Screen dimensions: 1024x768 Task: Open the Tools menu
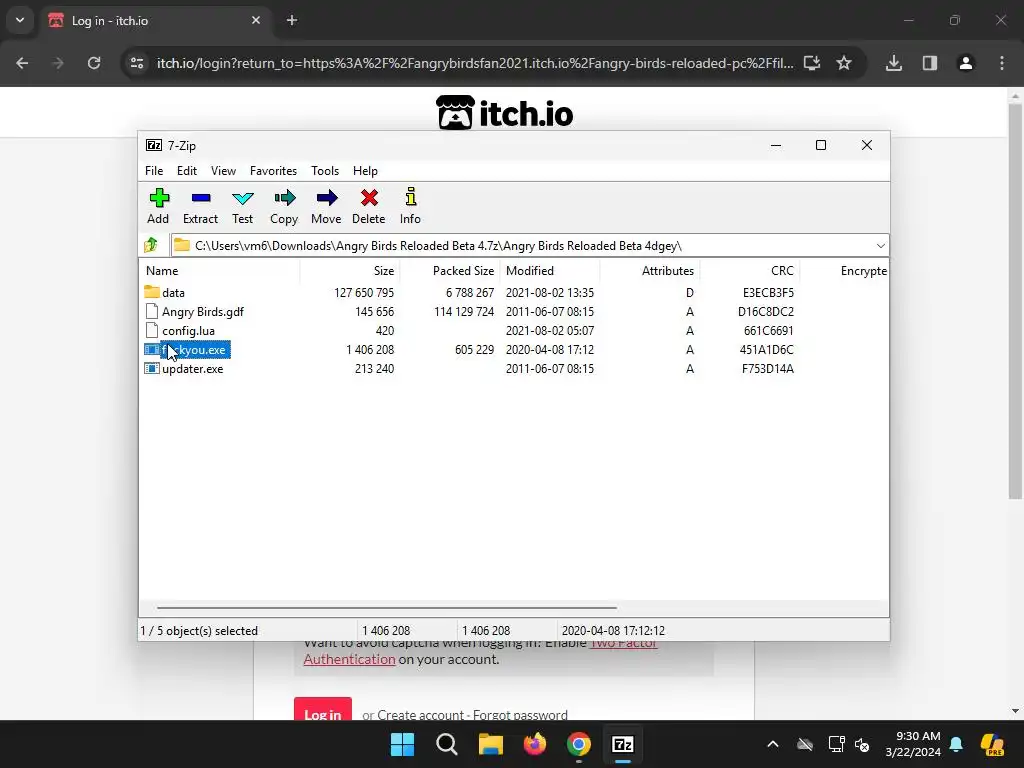pyautogui.click(x=325, y=170)
